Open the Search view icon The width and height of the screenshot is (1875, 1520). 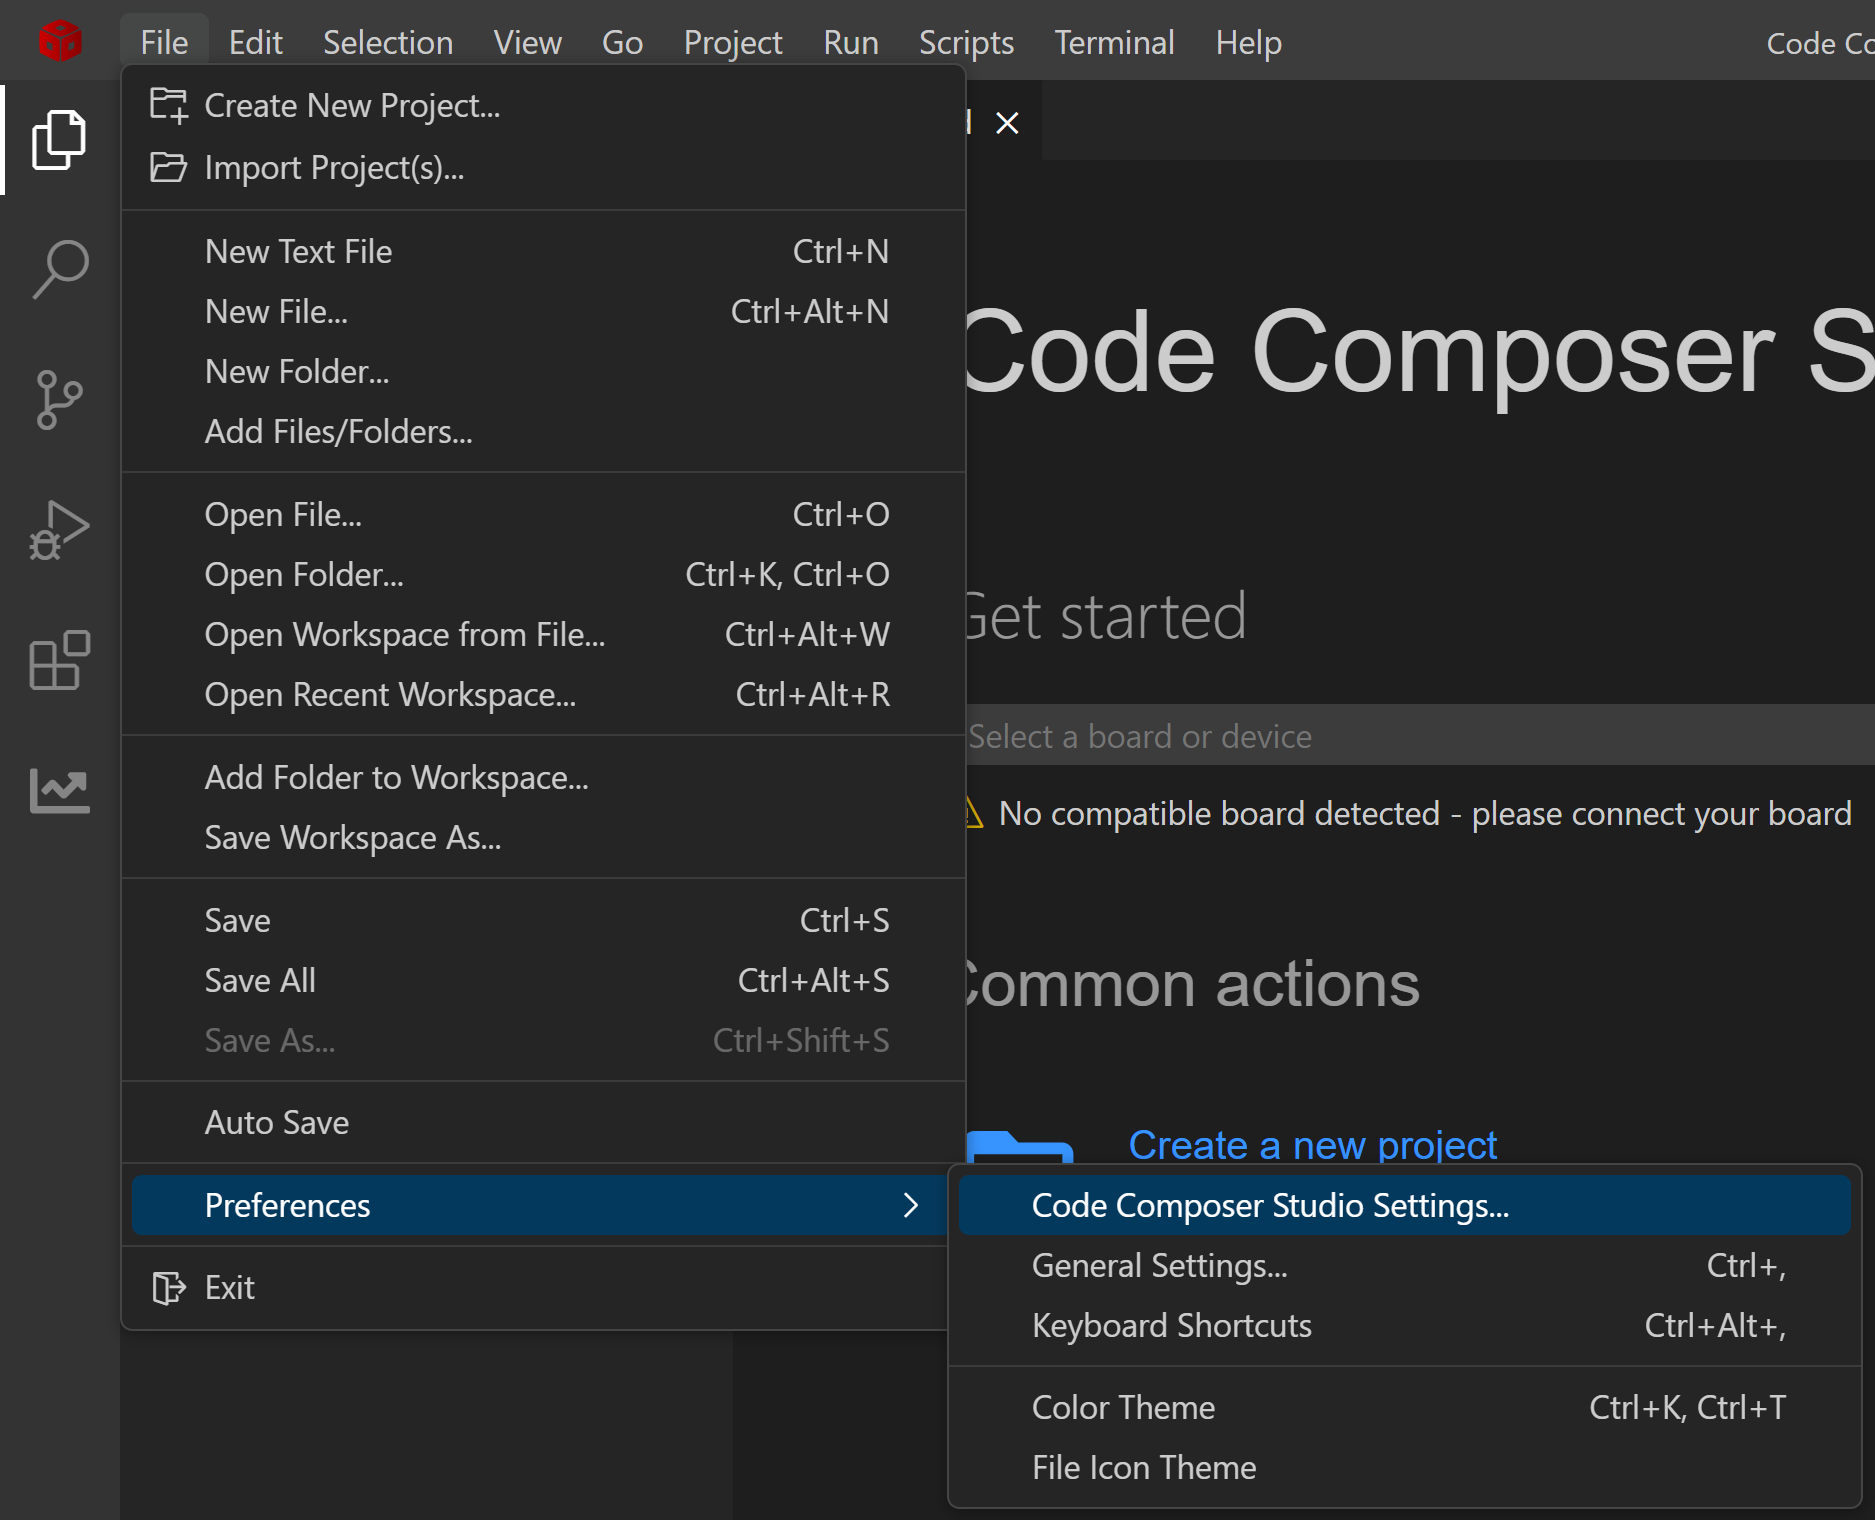pos(59,269)
